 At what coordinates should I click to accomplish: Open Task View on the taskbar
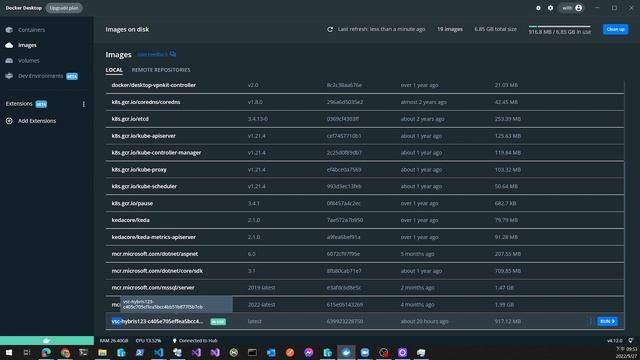click(27, 352)
